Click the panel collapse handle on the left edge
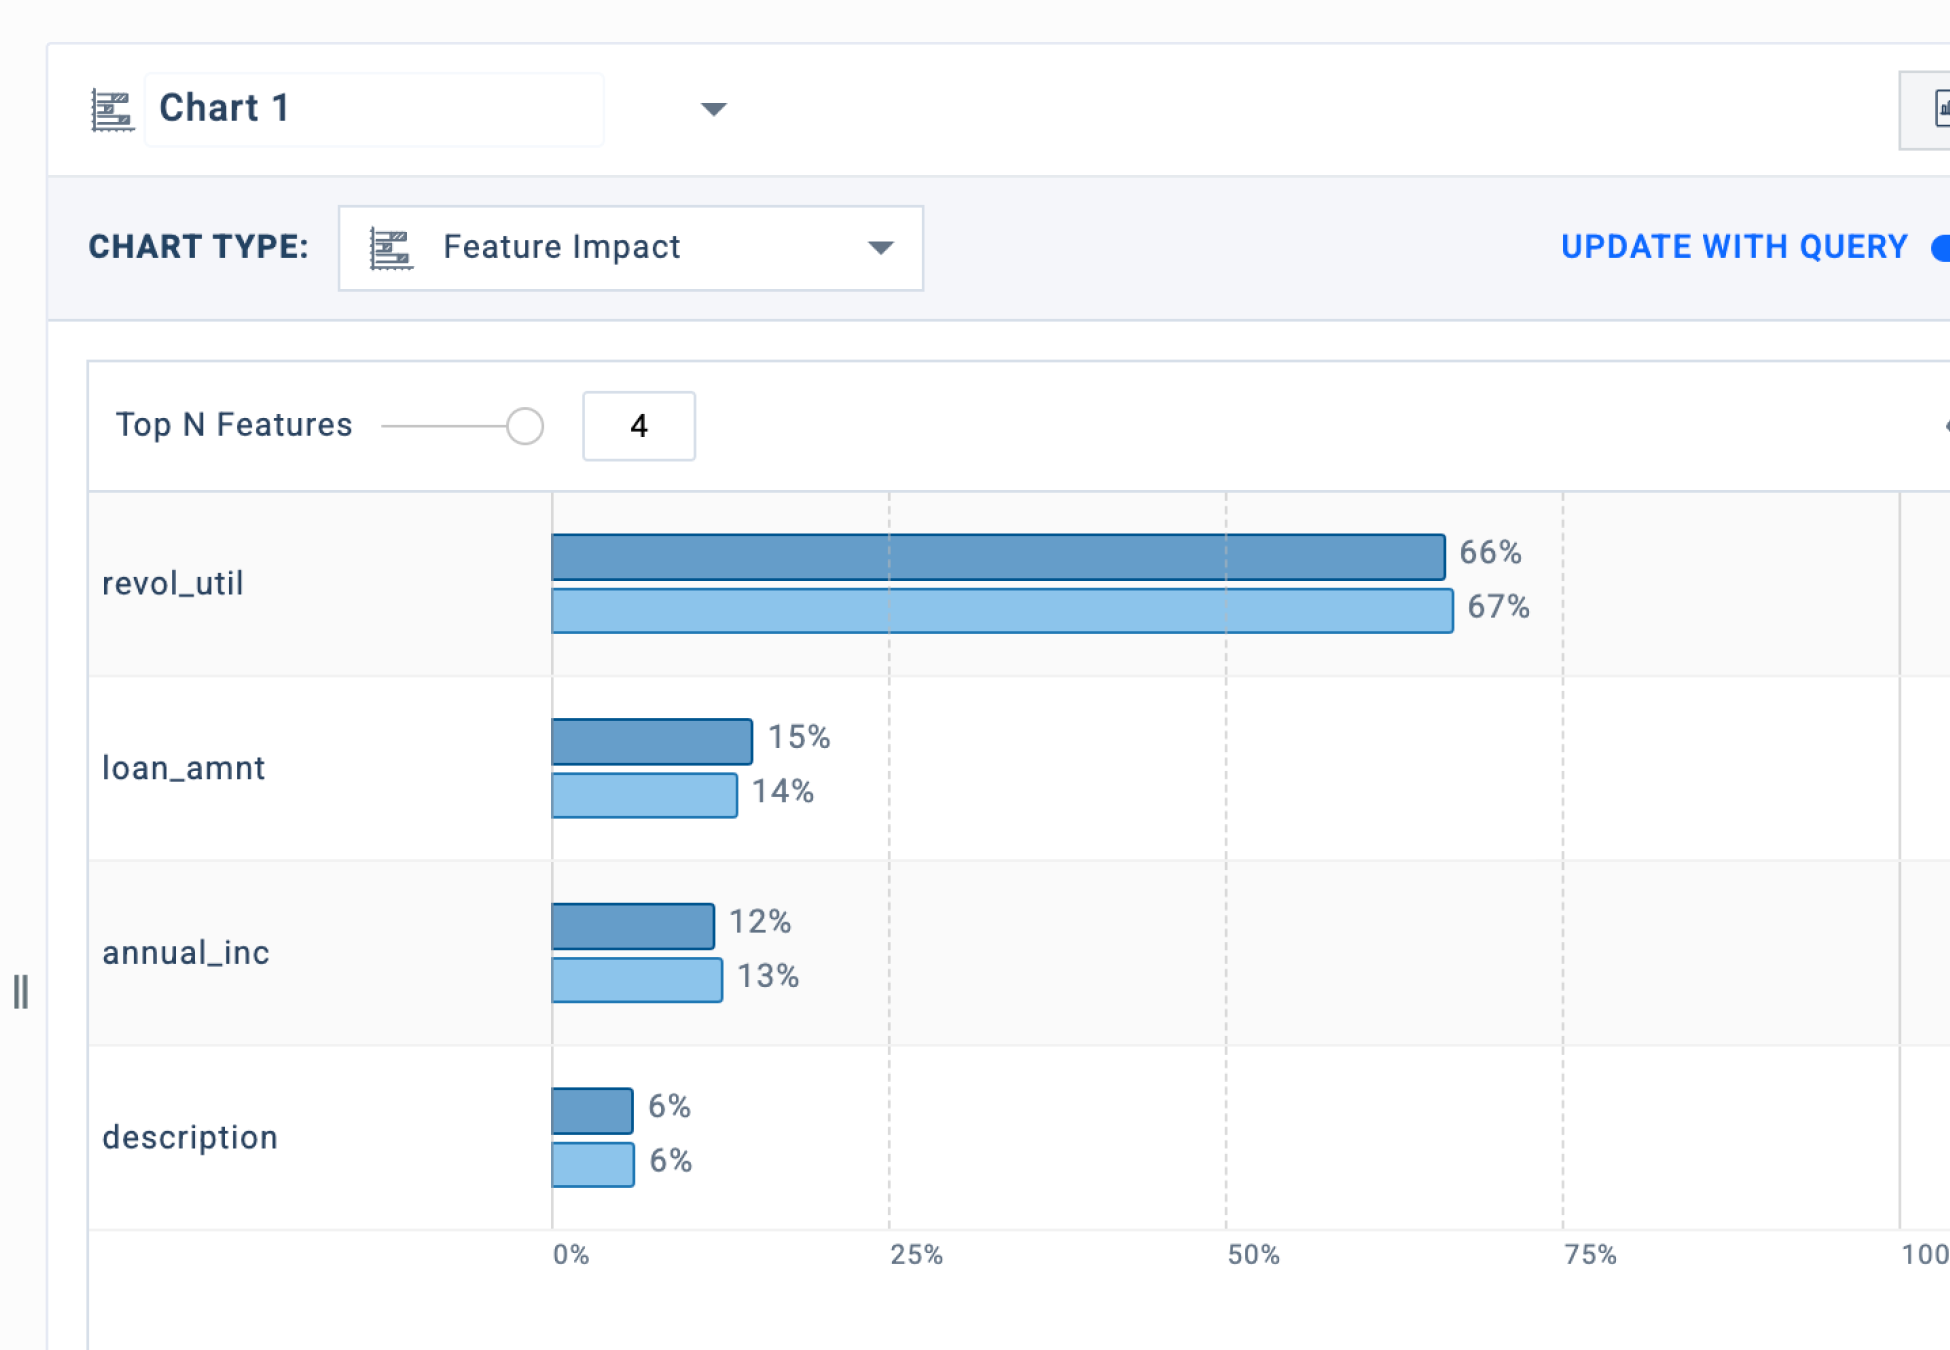 [x=21, y=992]
